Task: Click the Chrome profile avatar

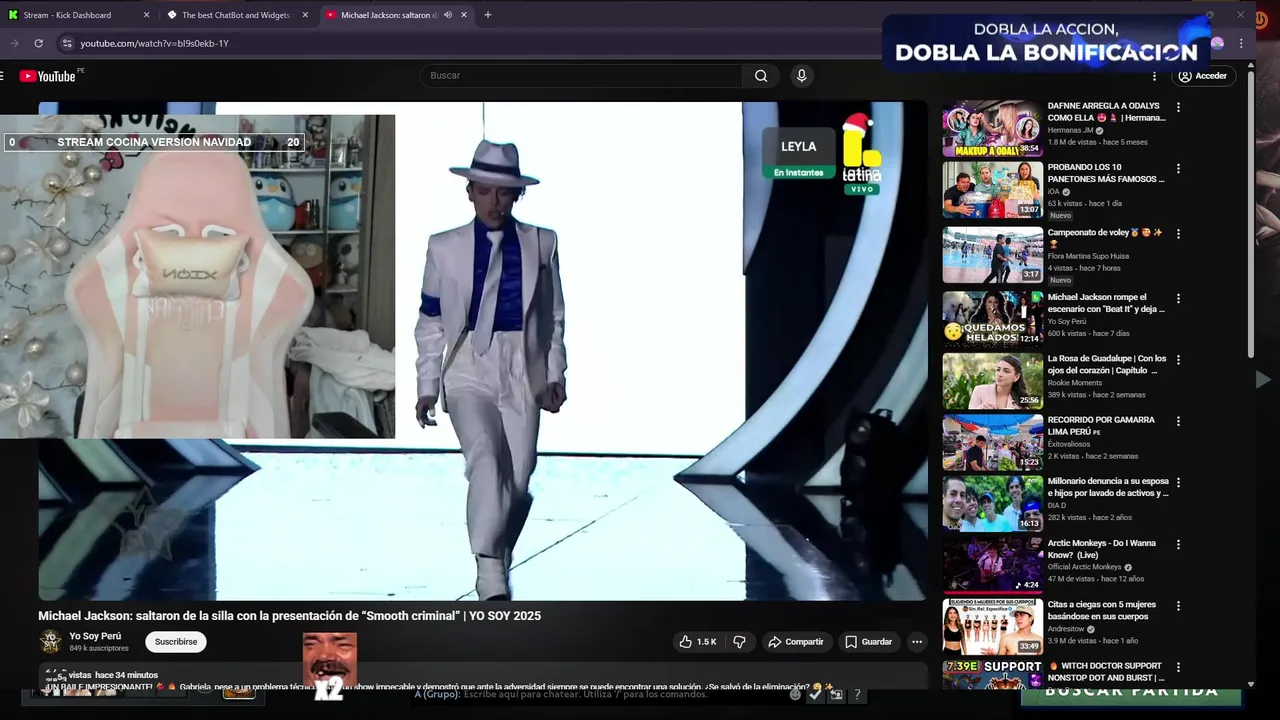Action: tap(1217, 43)
